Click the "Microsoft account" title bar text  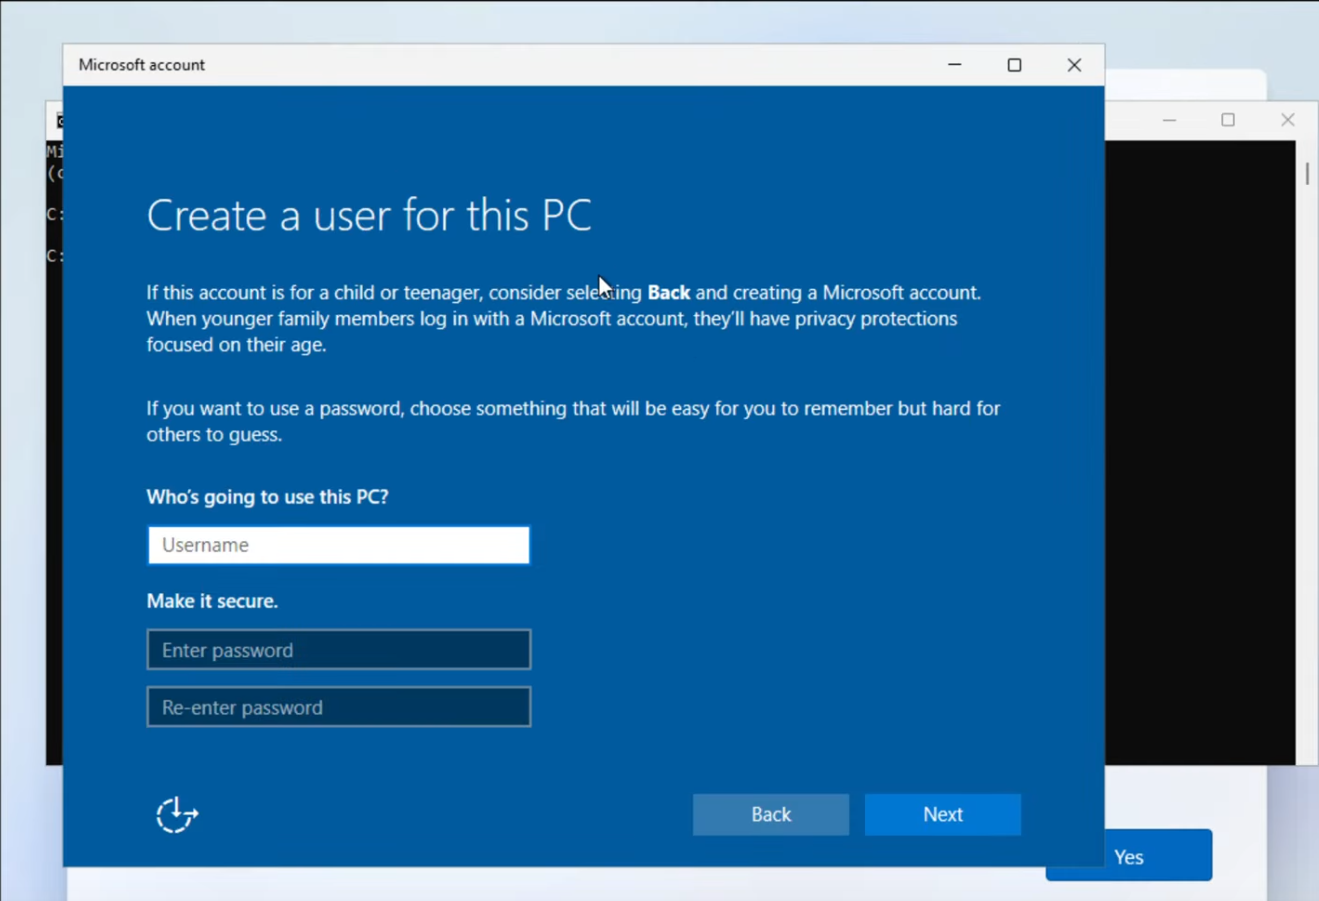pyautogui.click(x=141, y=65)
